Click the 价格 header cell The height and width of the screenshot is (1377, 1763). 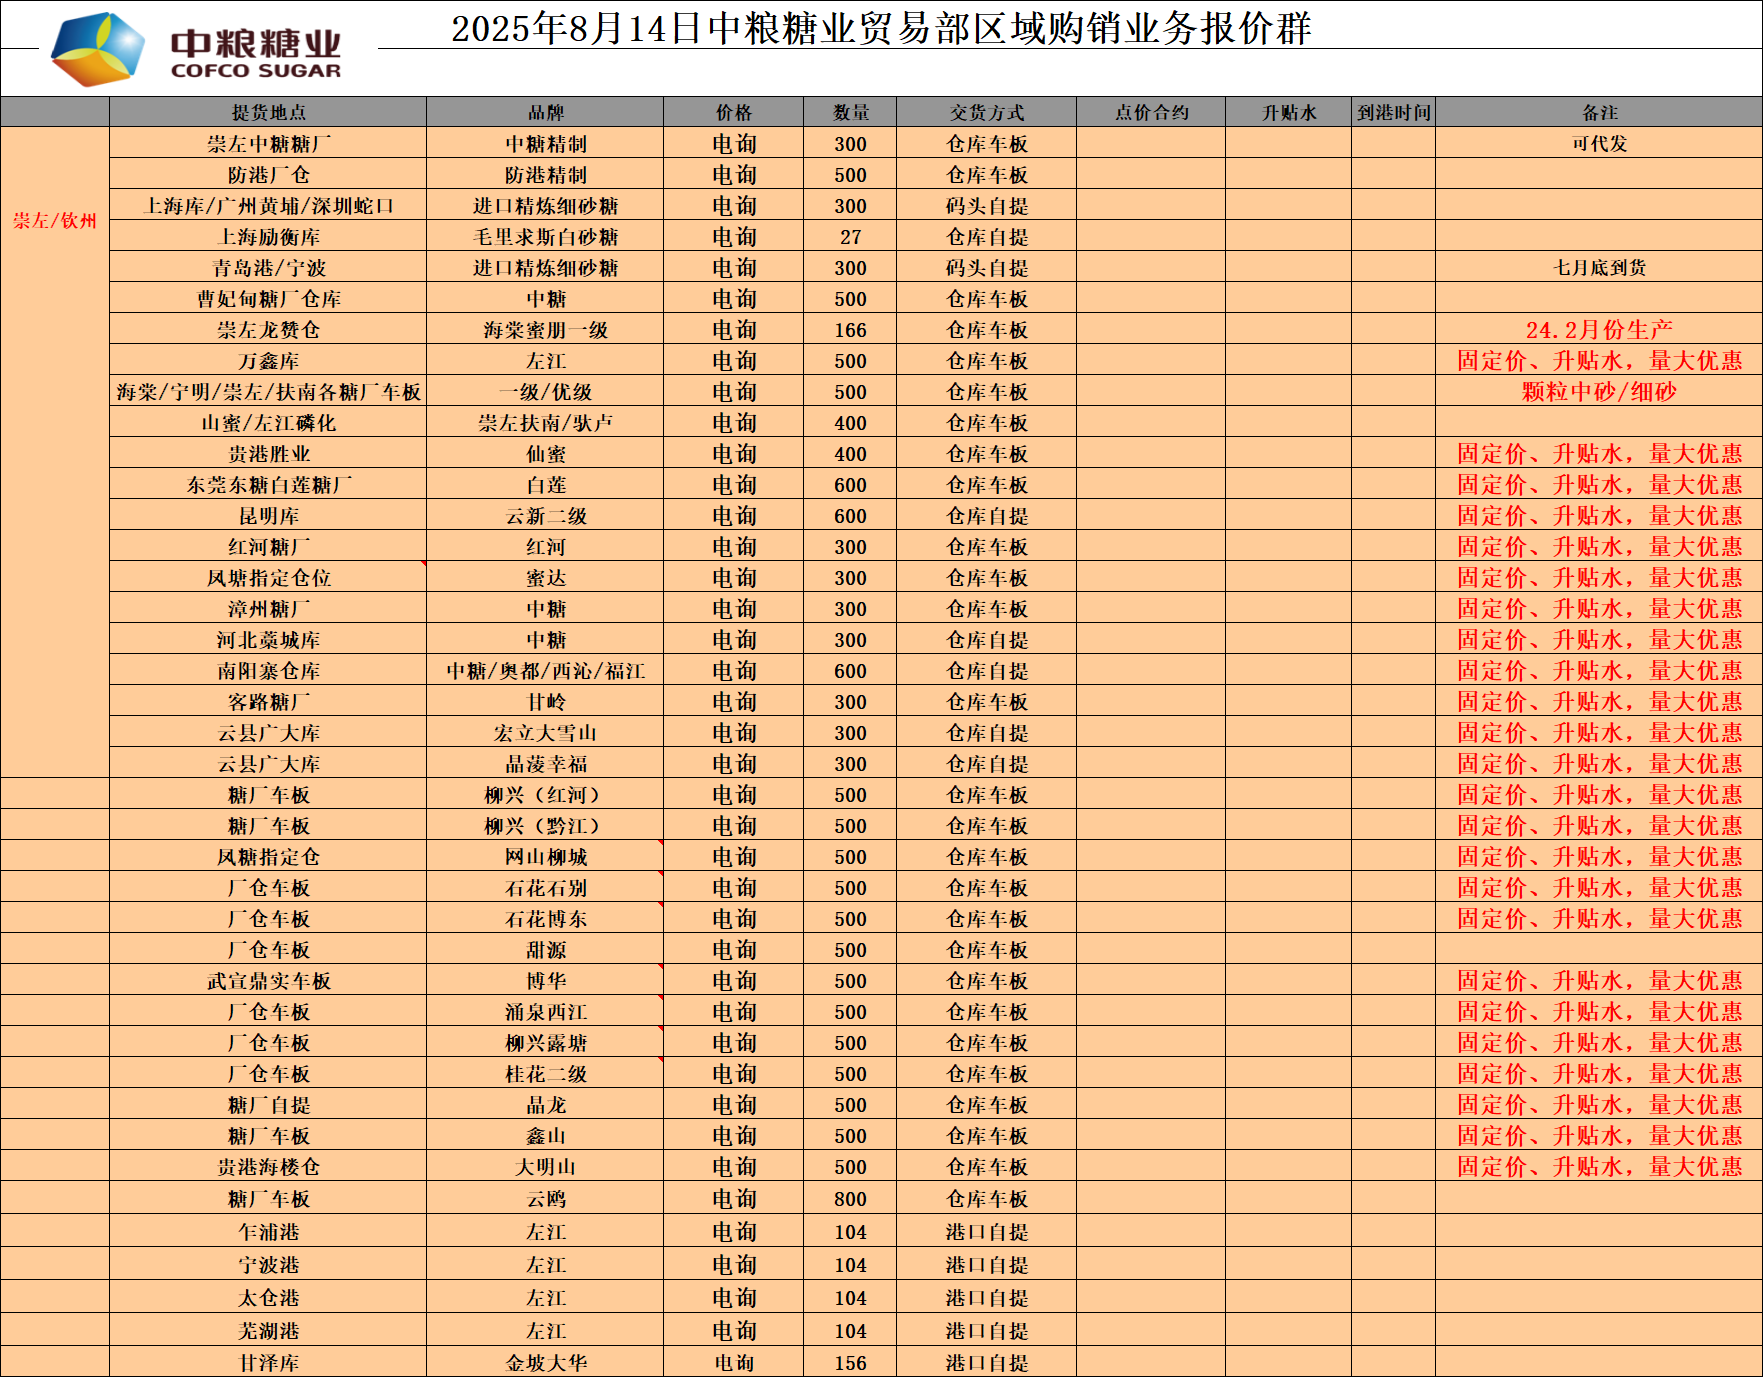[733, 112]
